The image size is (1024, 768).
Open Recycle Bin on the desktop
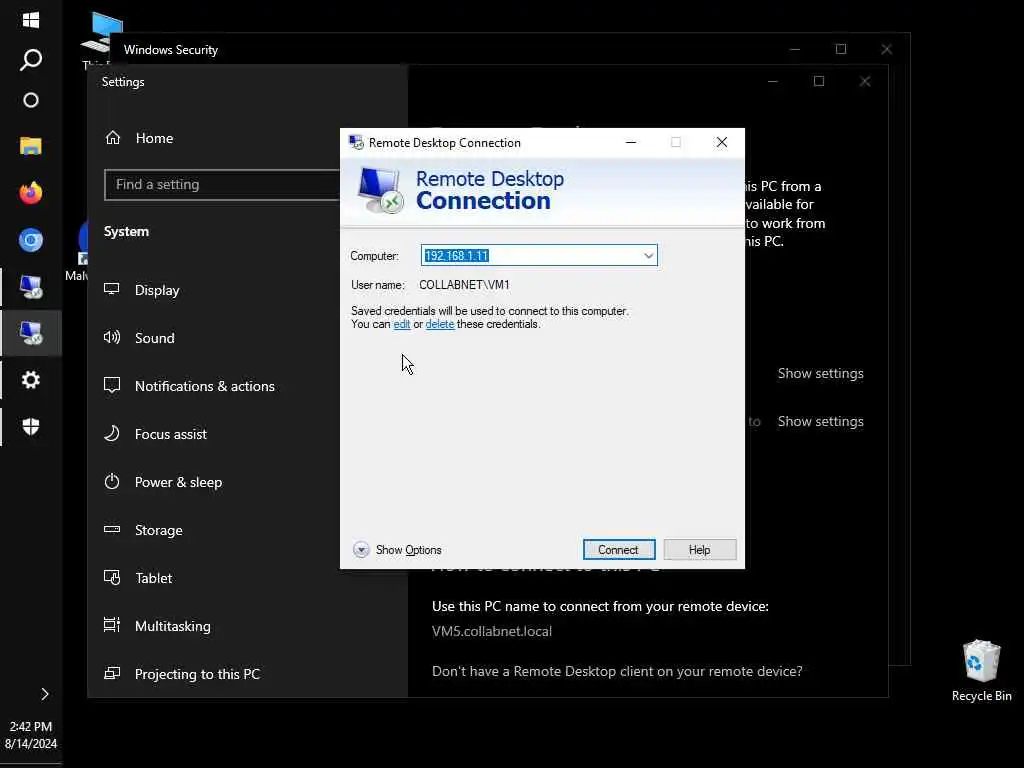982,671
